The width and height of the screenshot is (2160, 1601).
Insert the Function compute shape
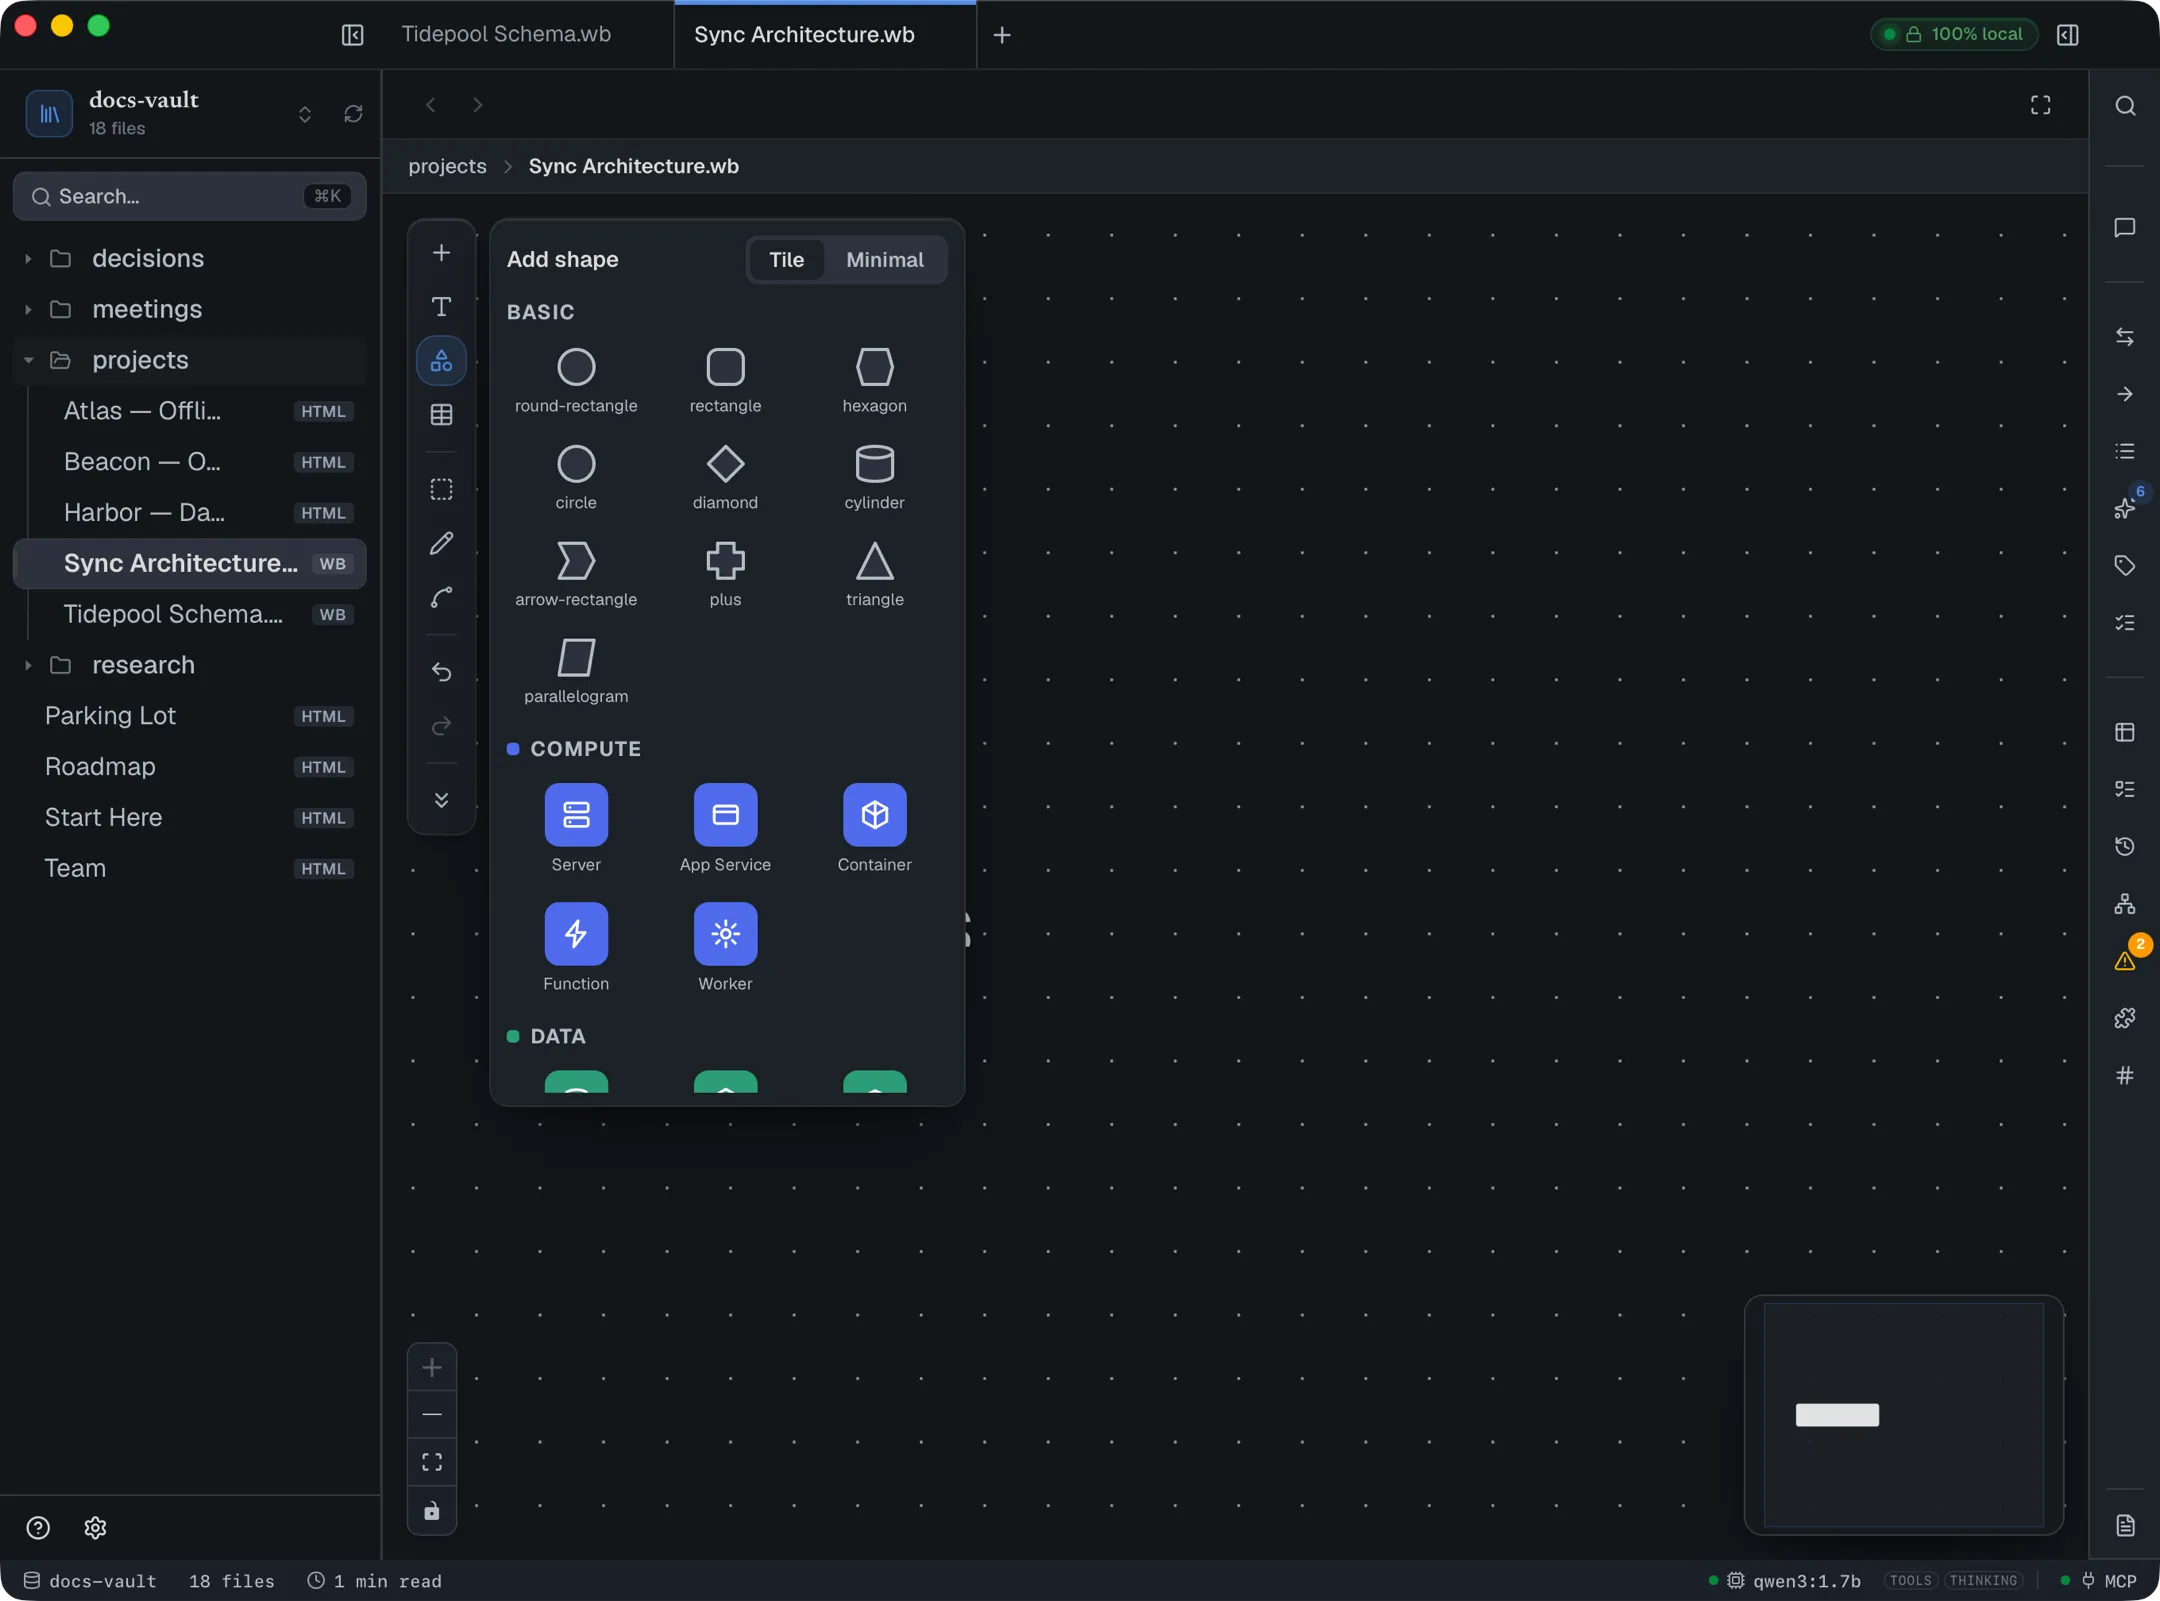[x=576, y=947]
